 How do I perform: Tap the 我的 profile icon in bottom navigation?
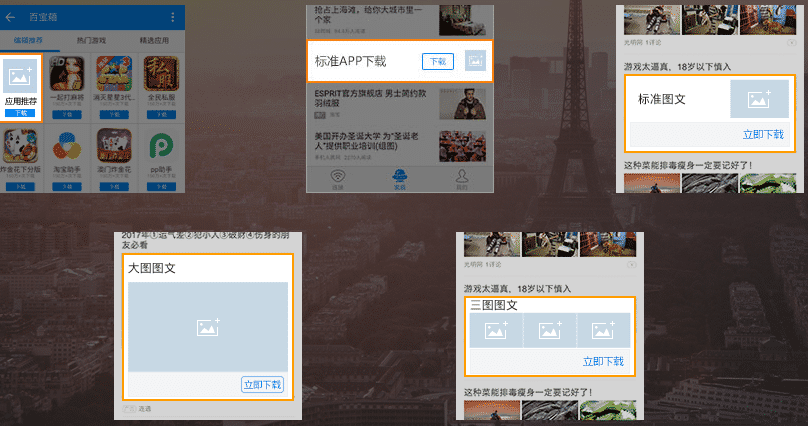[461, 178]
